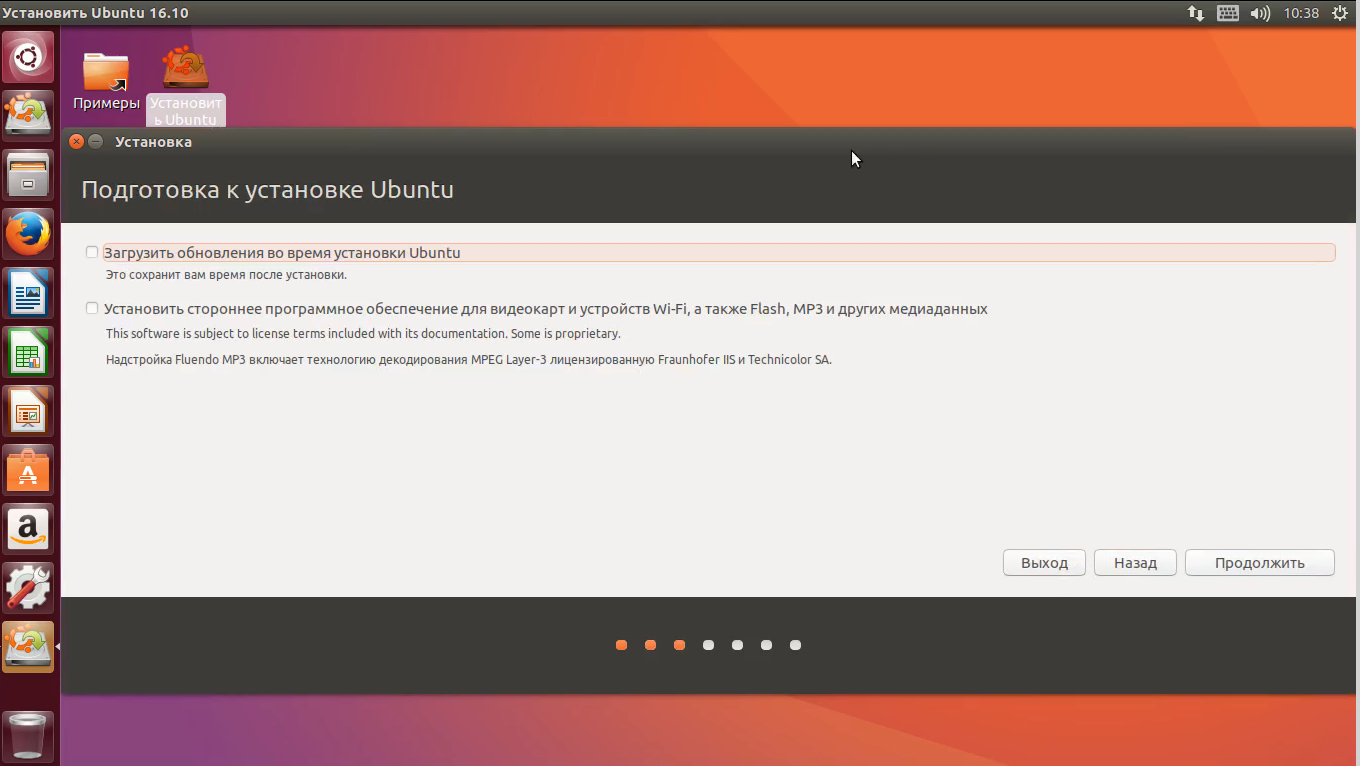This screenshot has width=1360, height=766.
Task: Open the Files manager icon
Action: (x=28, y=175)
